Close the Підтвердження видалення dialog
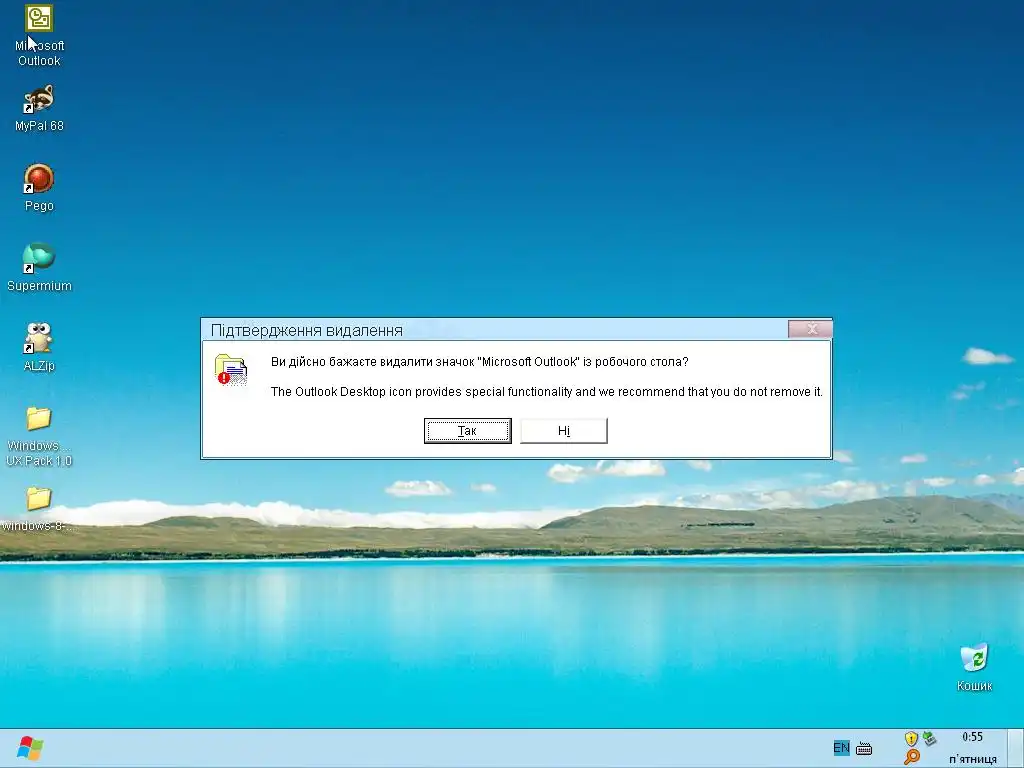This screenshot has width=1024, height=768. 810,328
